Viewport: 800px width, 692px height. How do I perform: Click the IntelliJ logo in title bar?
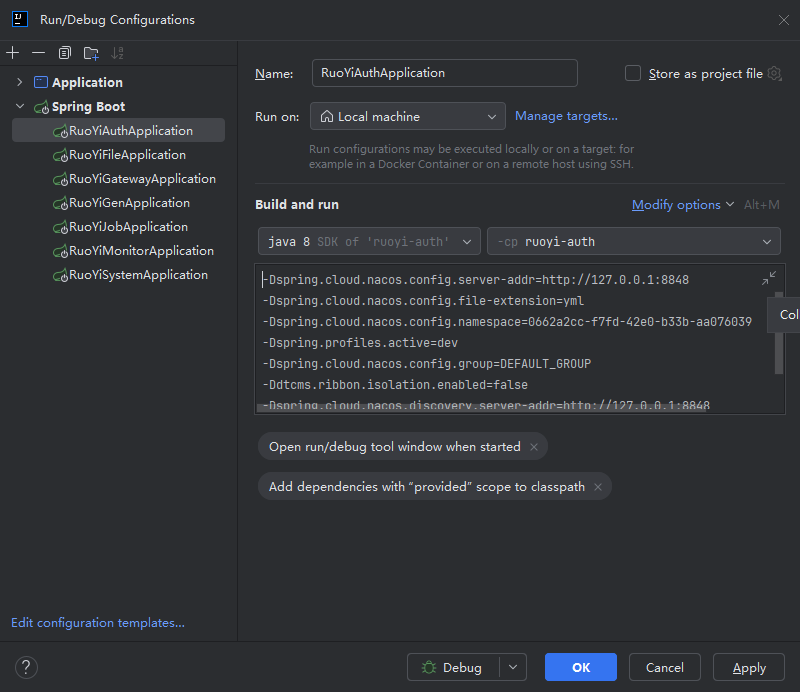(x=19, y=19)
